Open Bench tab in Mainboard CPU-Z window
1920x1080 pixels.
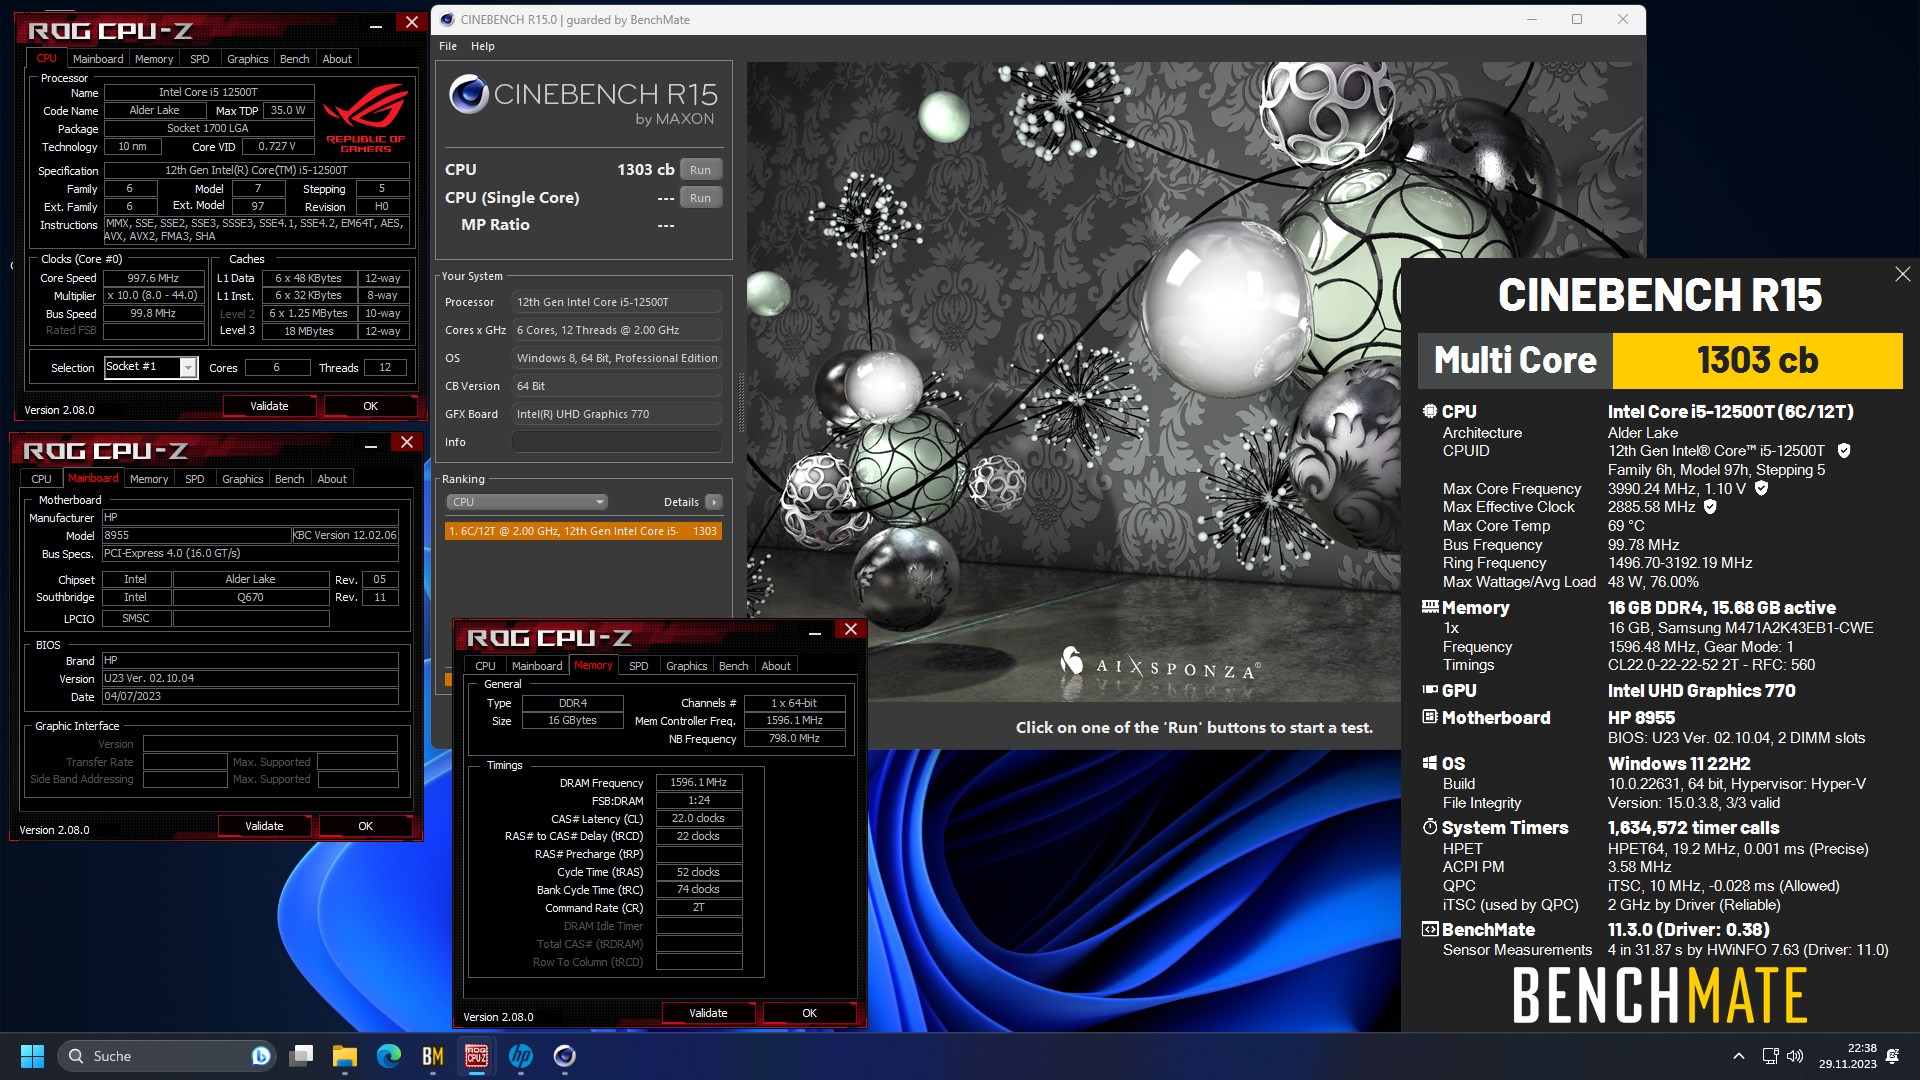click(x=289, y=479)
